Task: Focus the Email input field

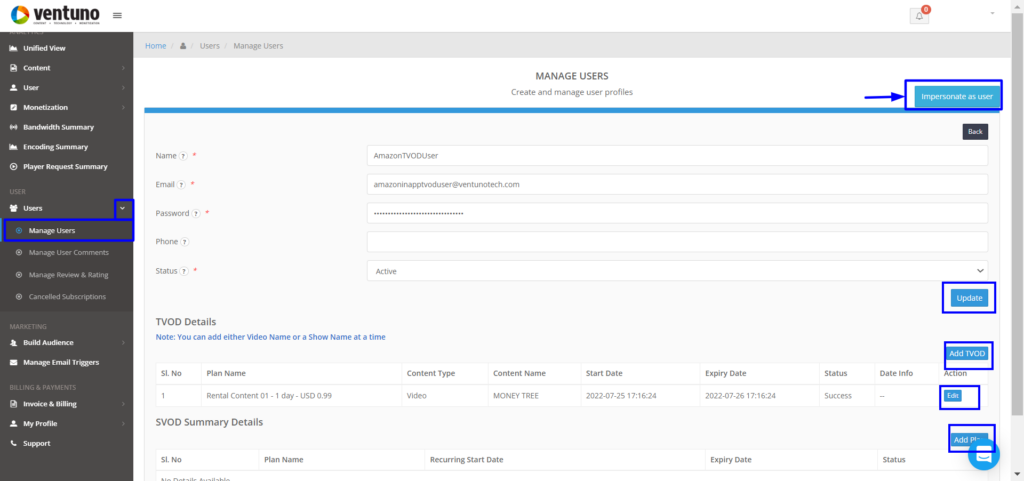Action: 677,184
